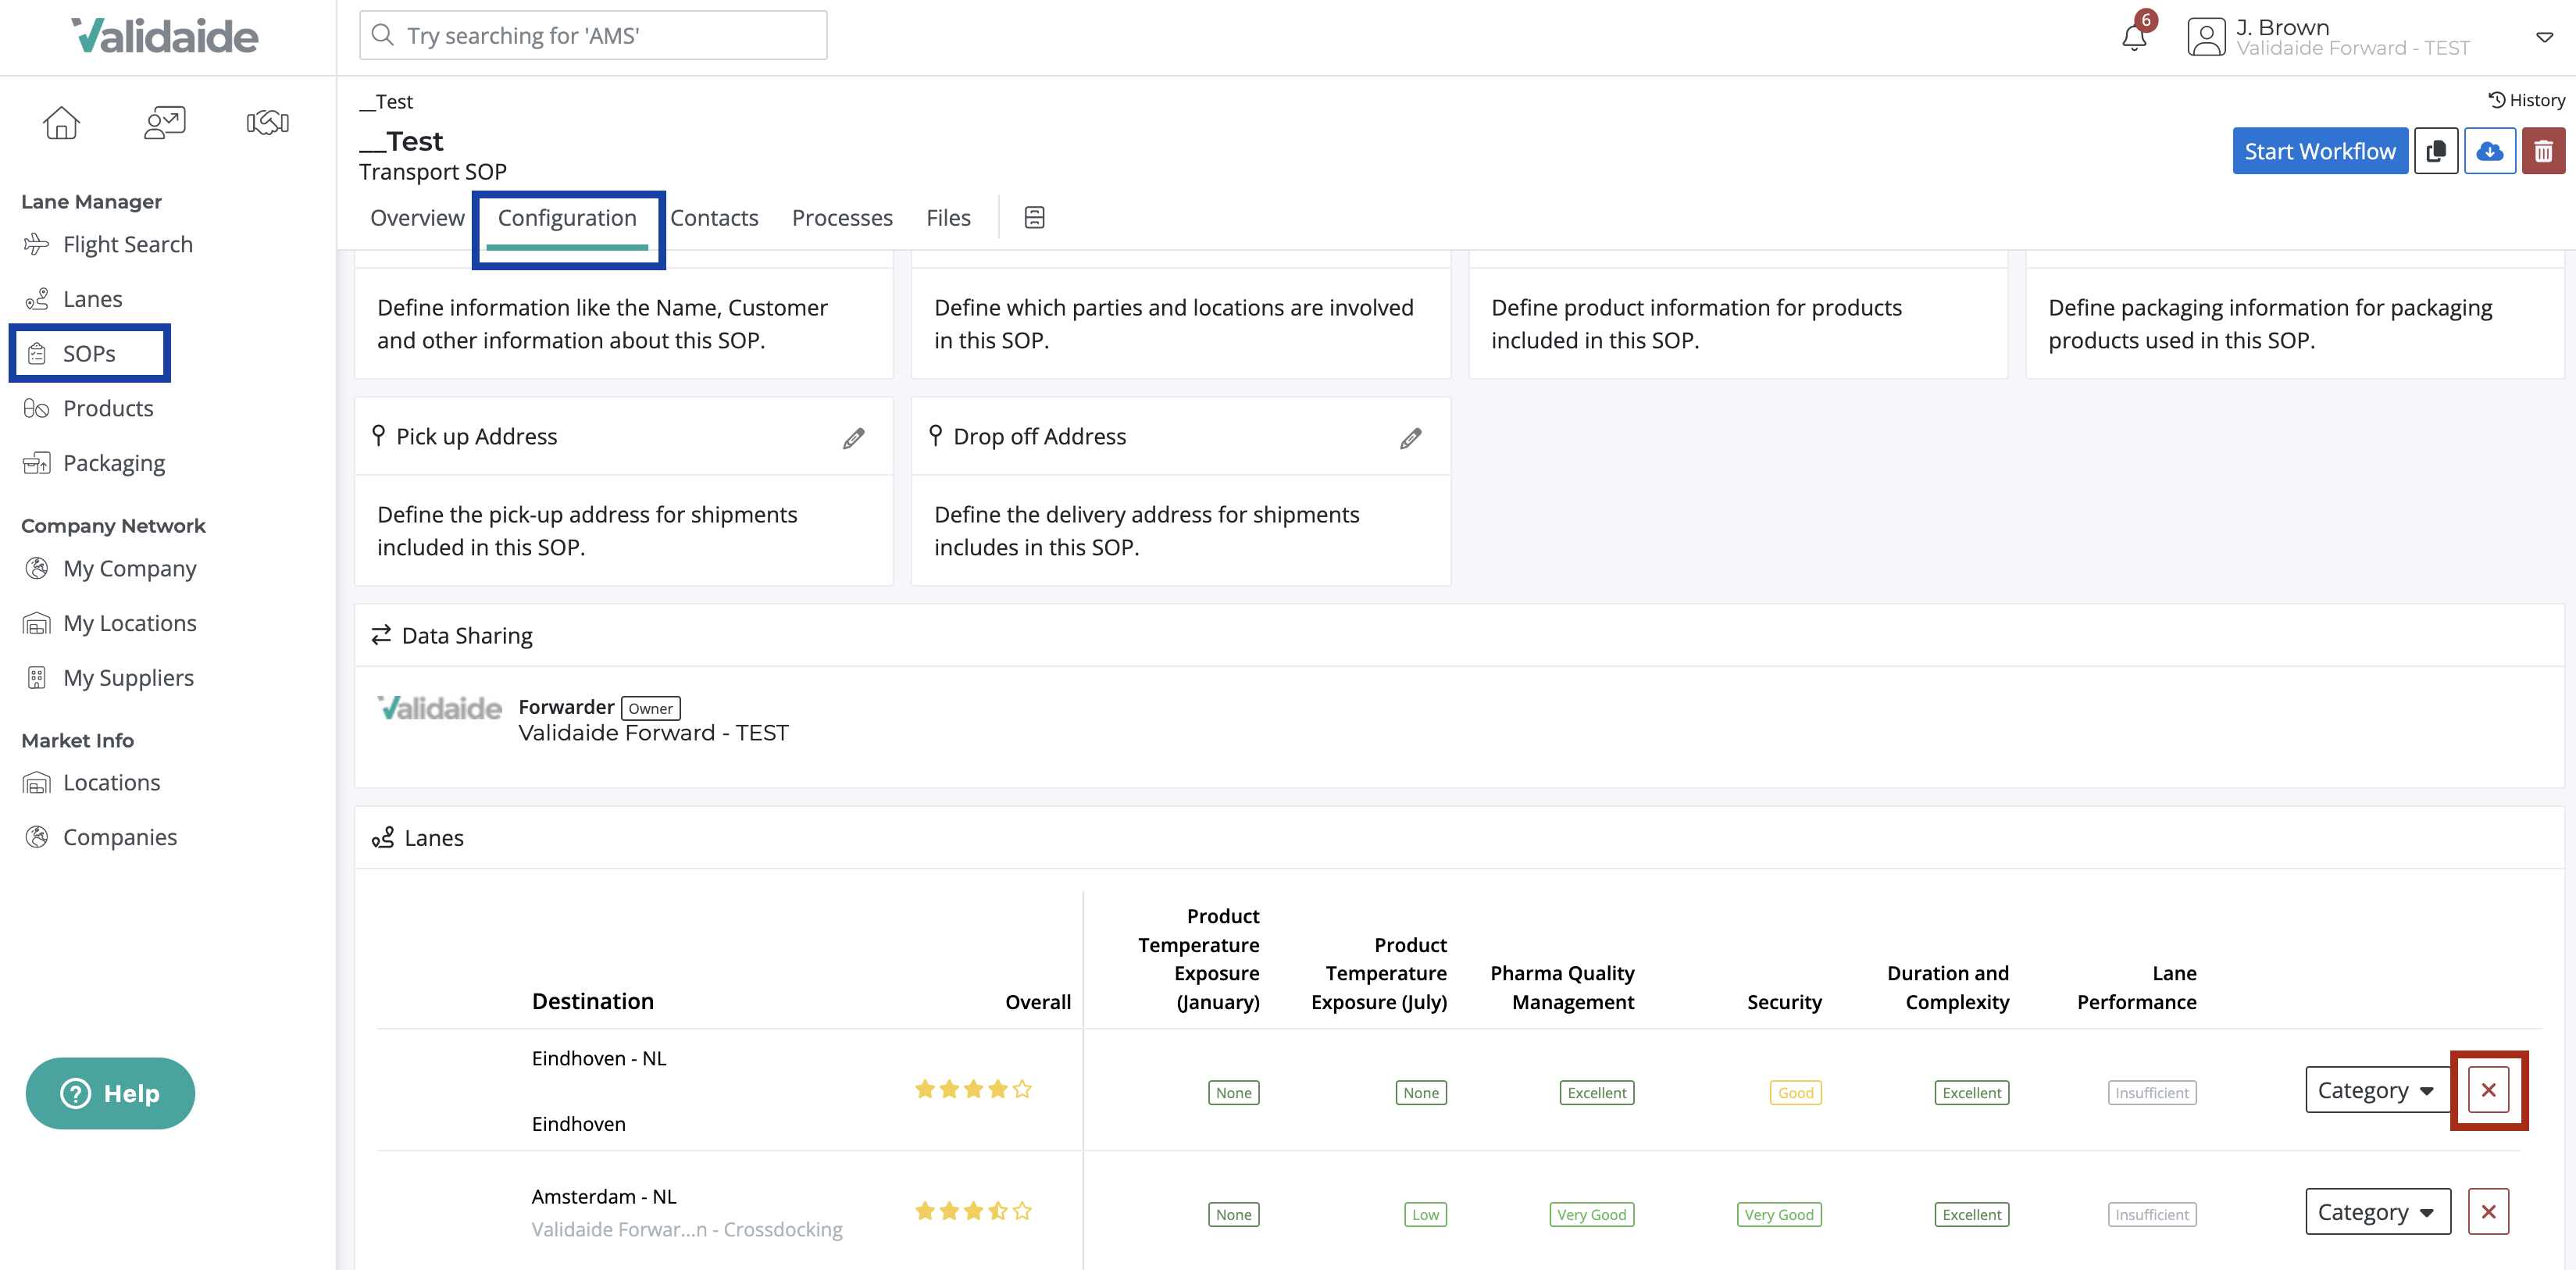
Task: Click the Amsterdam lane star rating
Action: pos(973,1211)
